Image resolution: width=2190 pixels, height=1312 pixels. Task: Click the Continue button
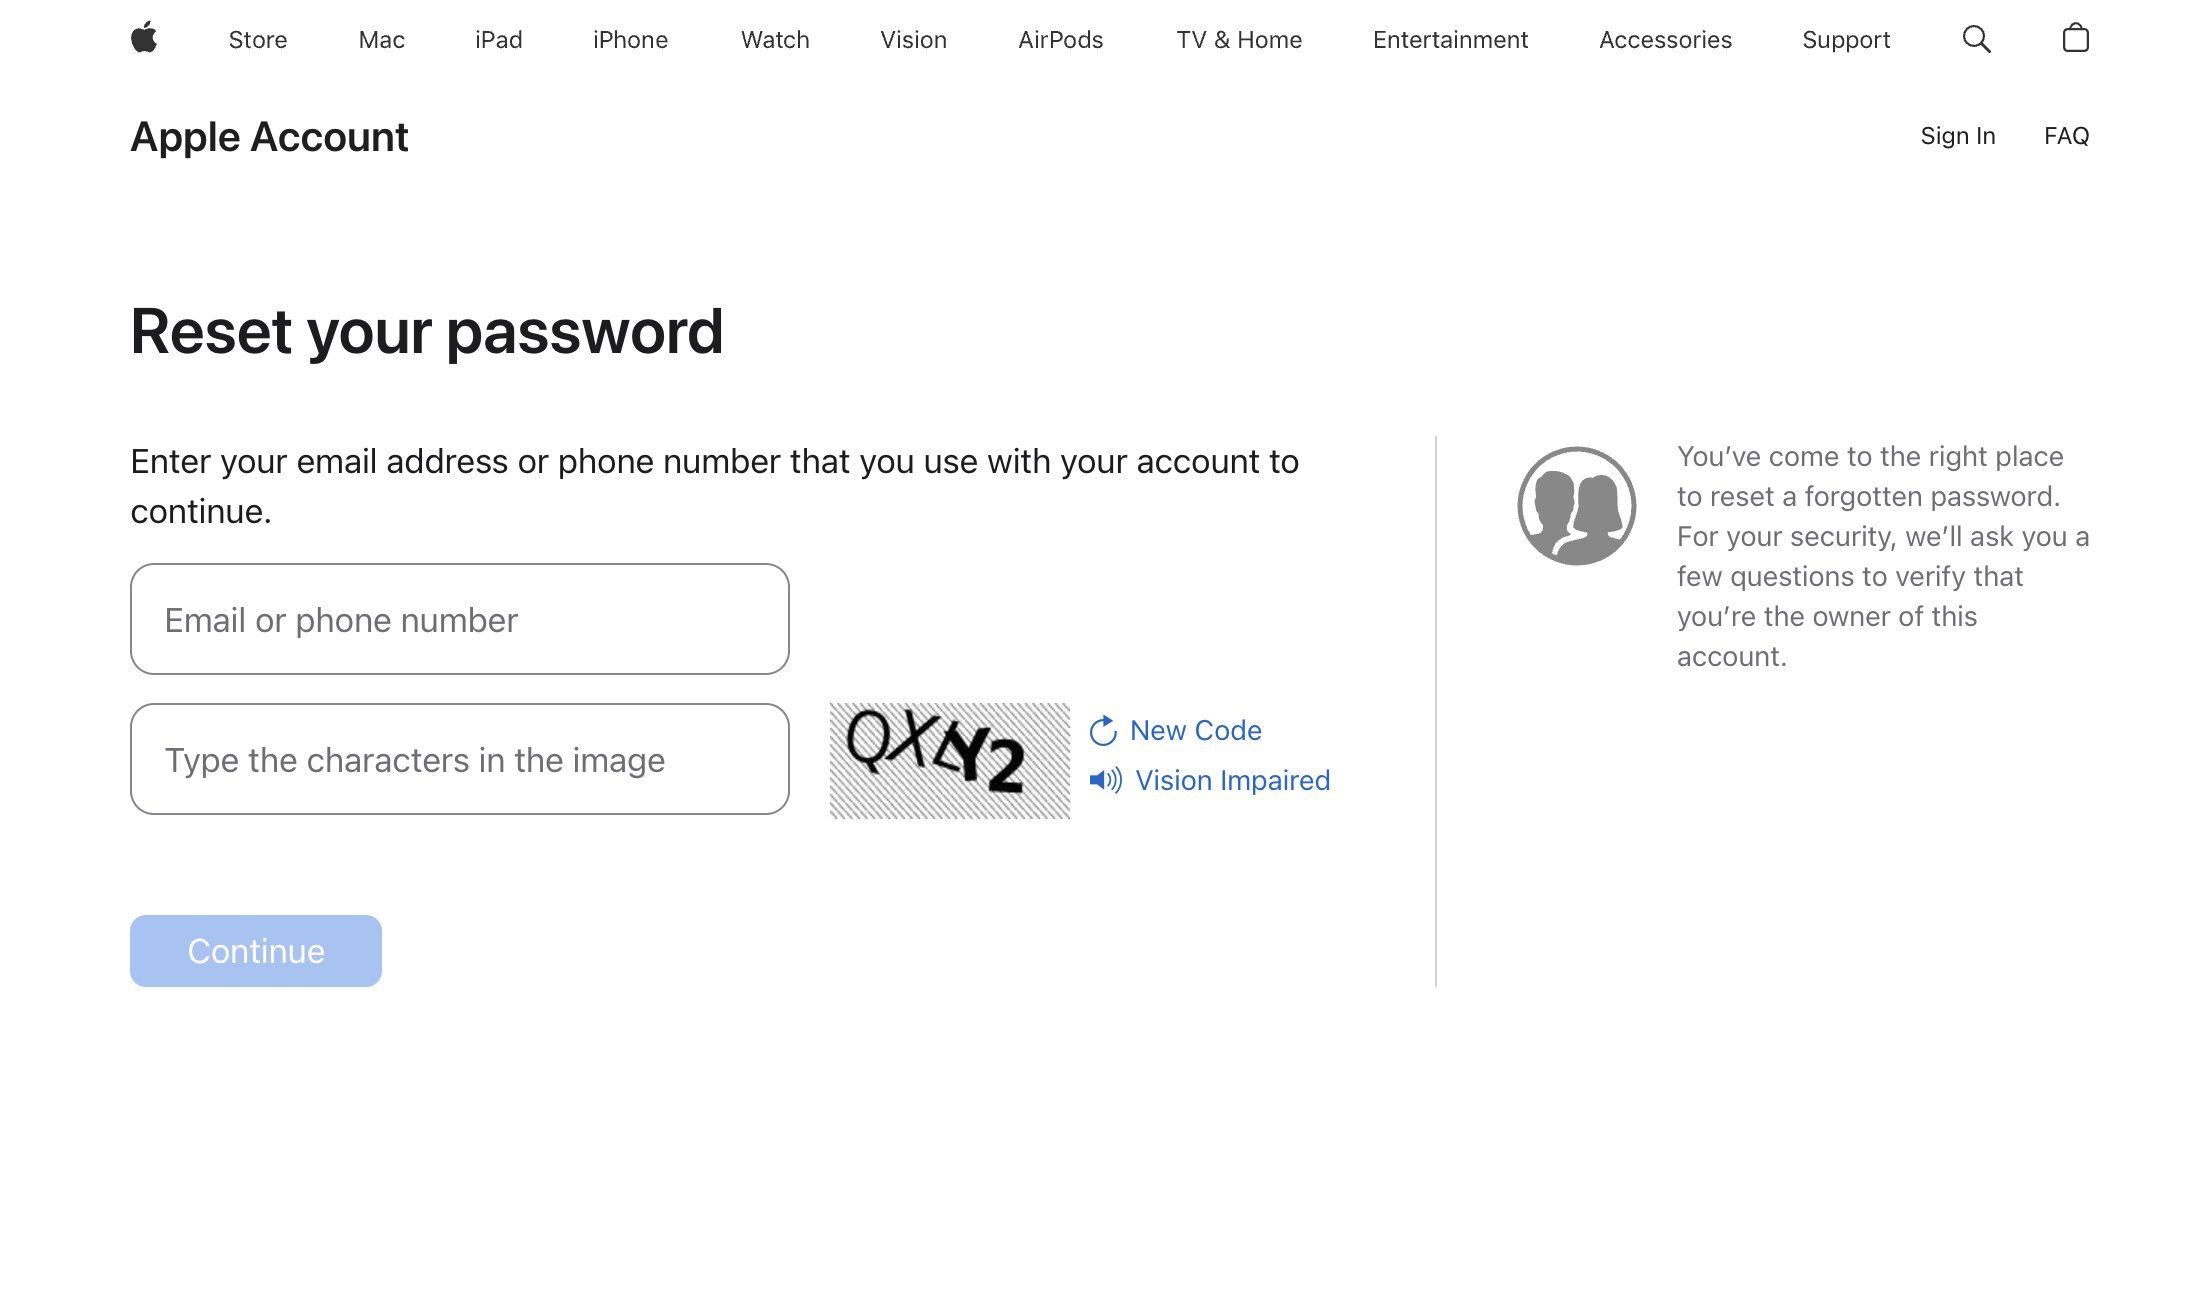(255, 950)
